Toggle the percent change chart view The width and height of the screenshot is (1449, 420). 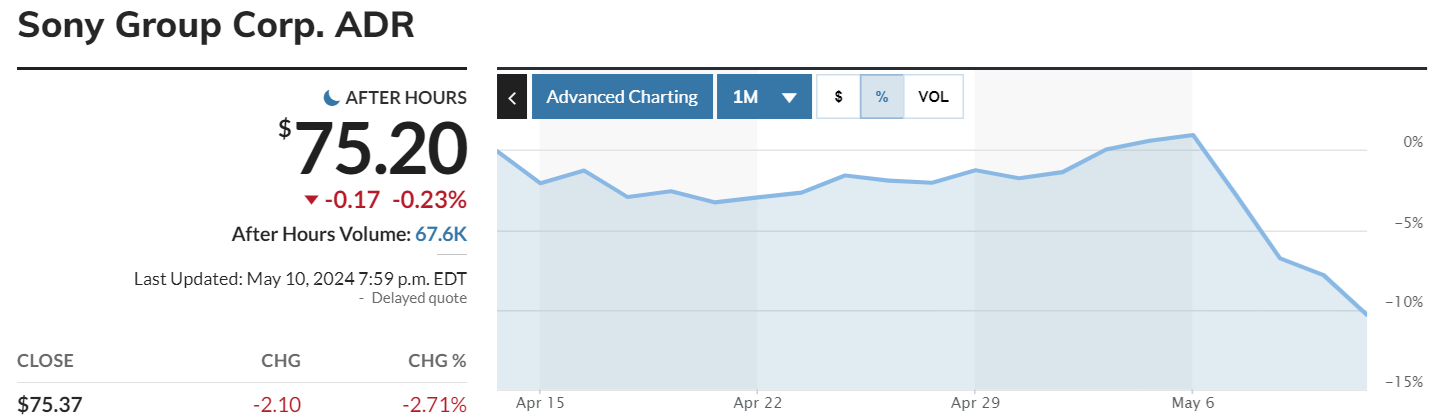click(x=882, y=97)
